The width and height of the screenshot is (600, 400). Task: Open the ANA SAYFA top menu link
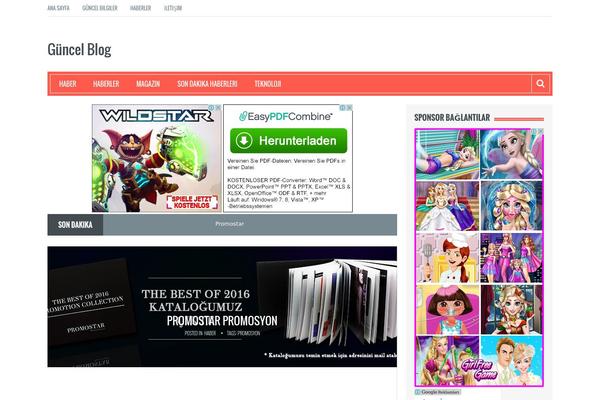tap(59, 8)
